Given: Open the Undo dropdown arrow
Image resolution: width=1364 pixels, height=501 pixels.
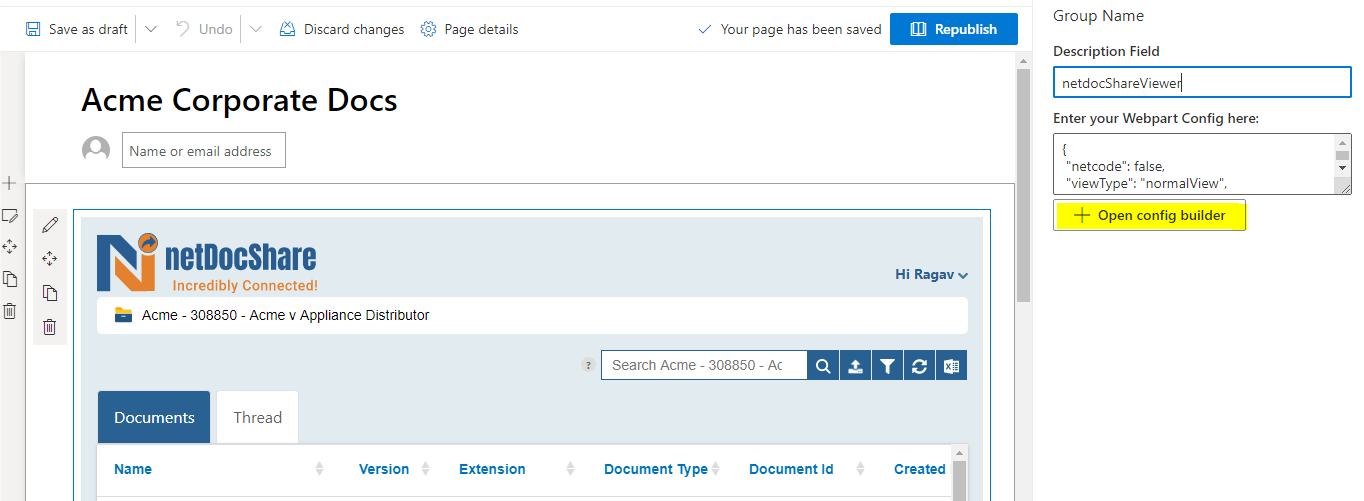Looking at the screenshot, I should [255, 29].
